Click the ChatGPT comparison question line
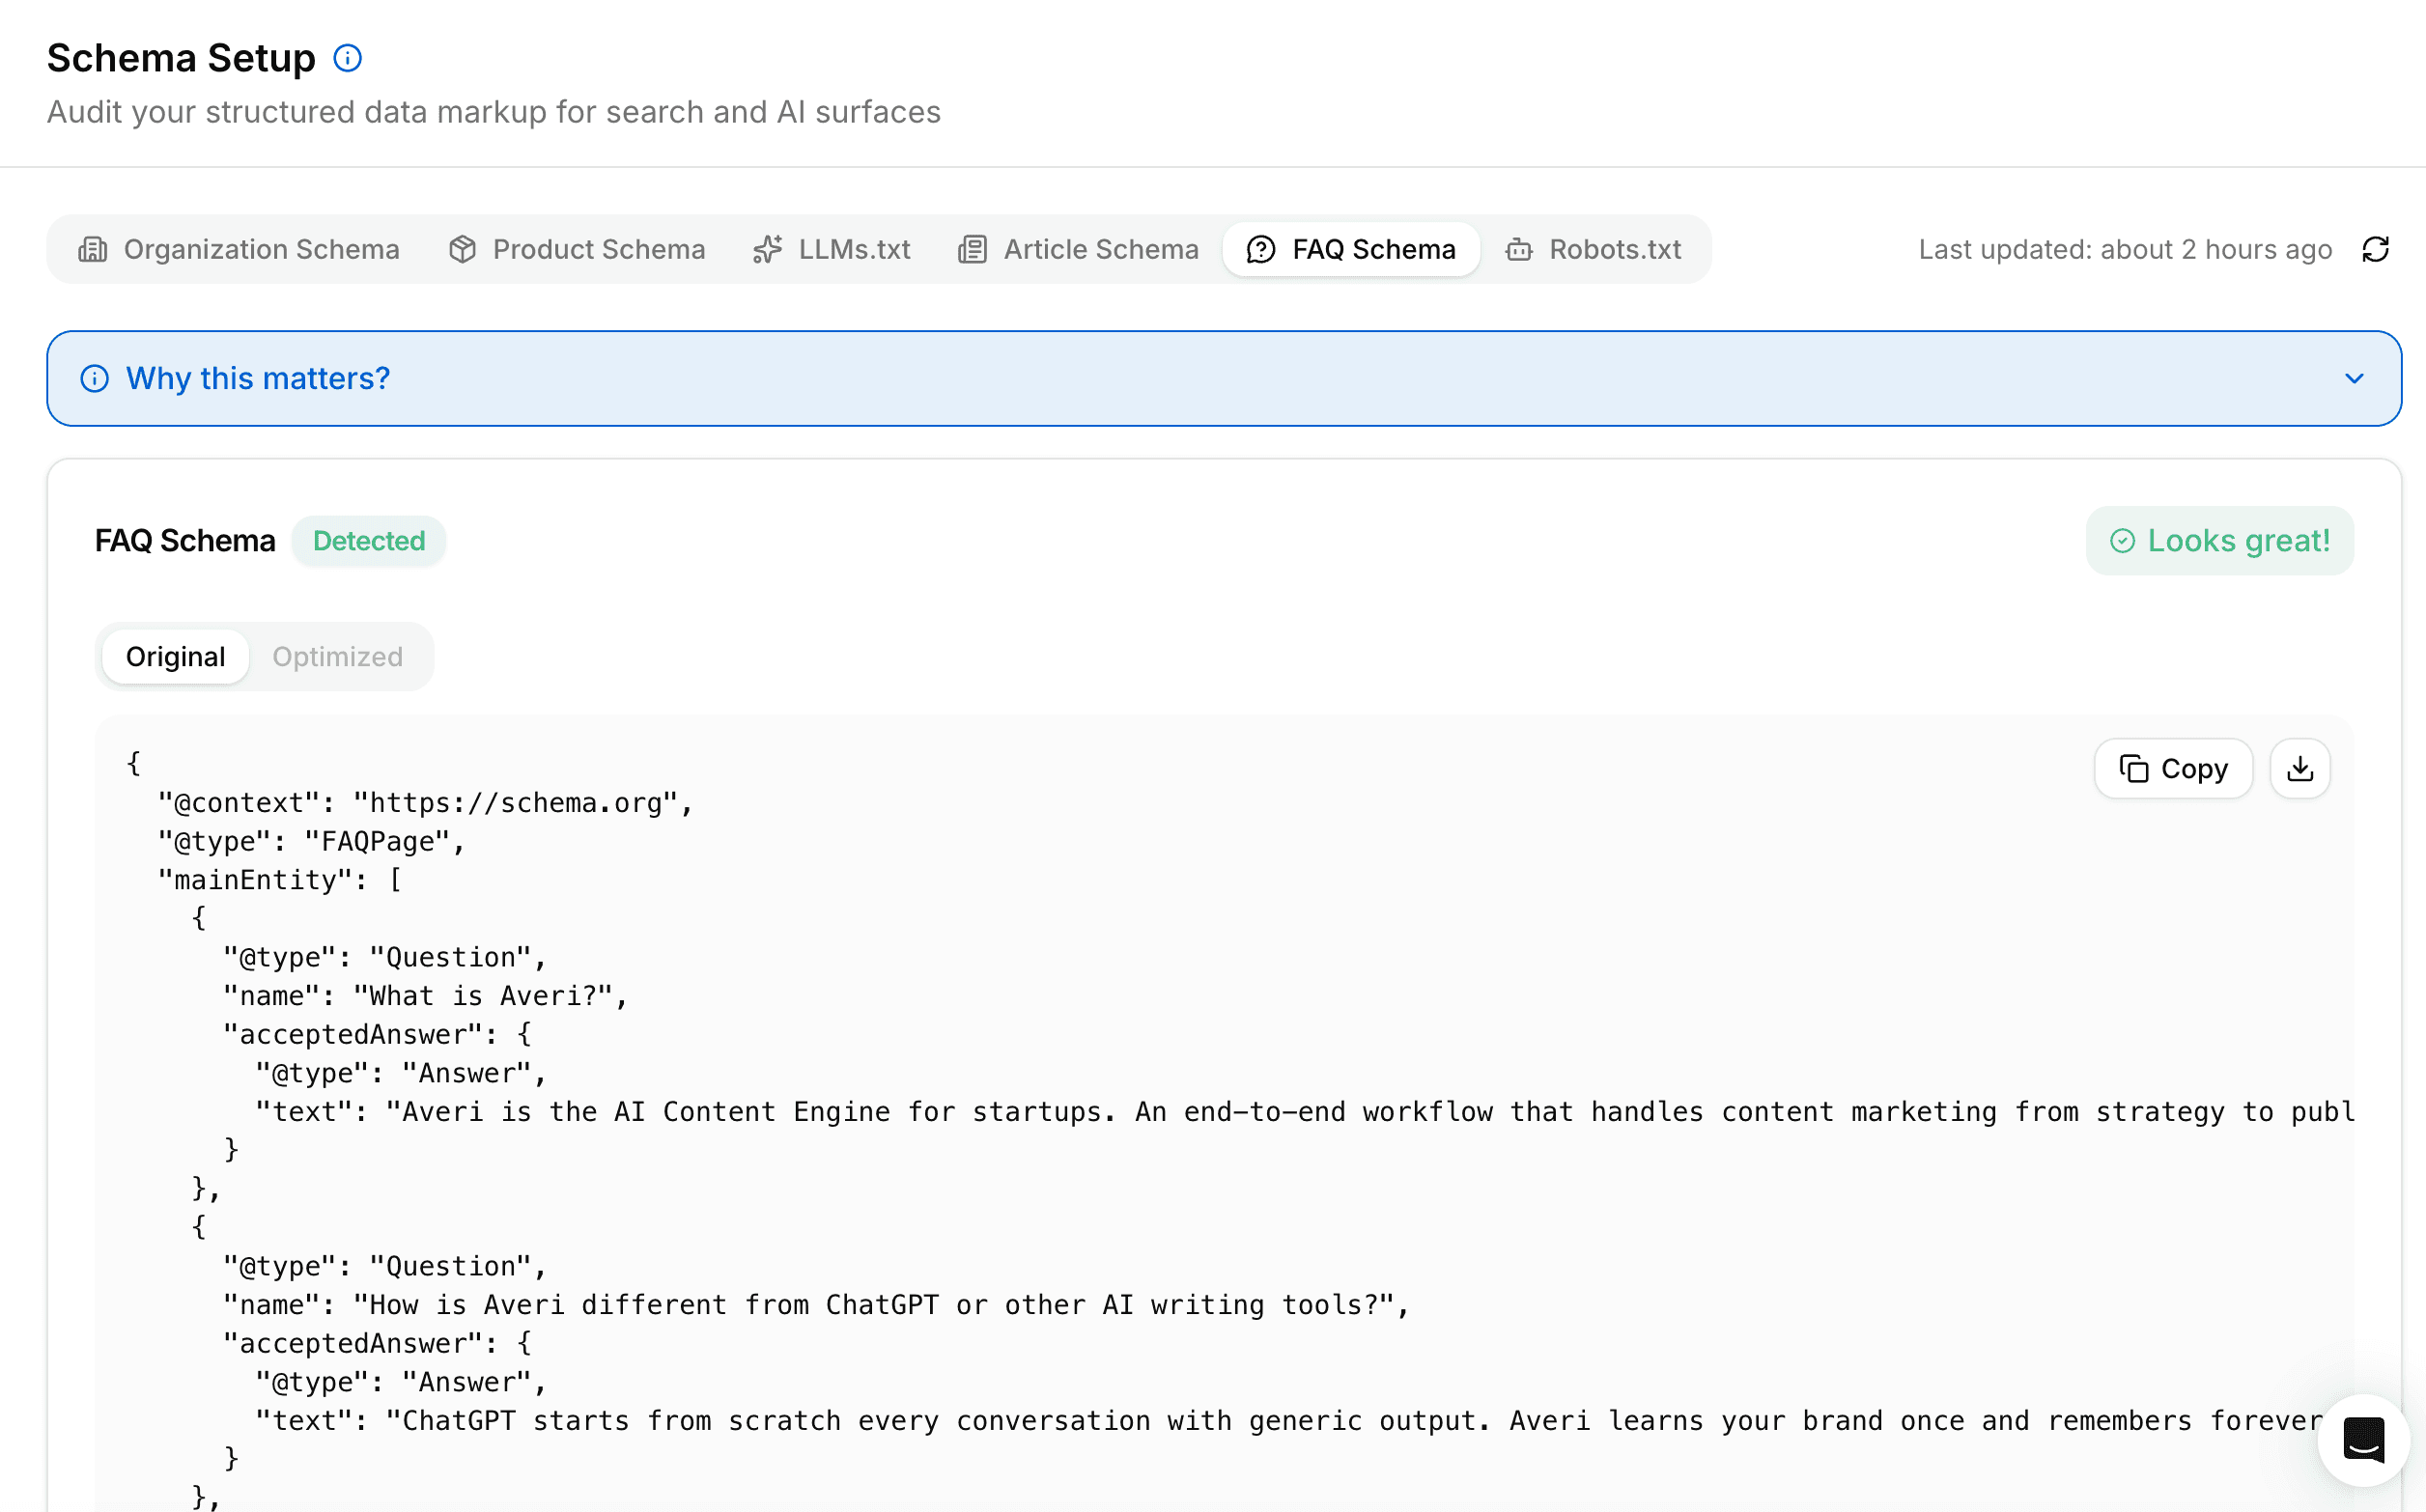This screenshot has height=1512, width=2426. tap(816, 1306)
